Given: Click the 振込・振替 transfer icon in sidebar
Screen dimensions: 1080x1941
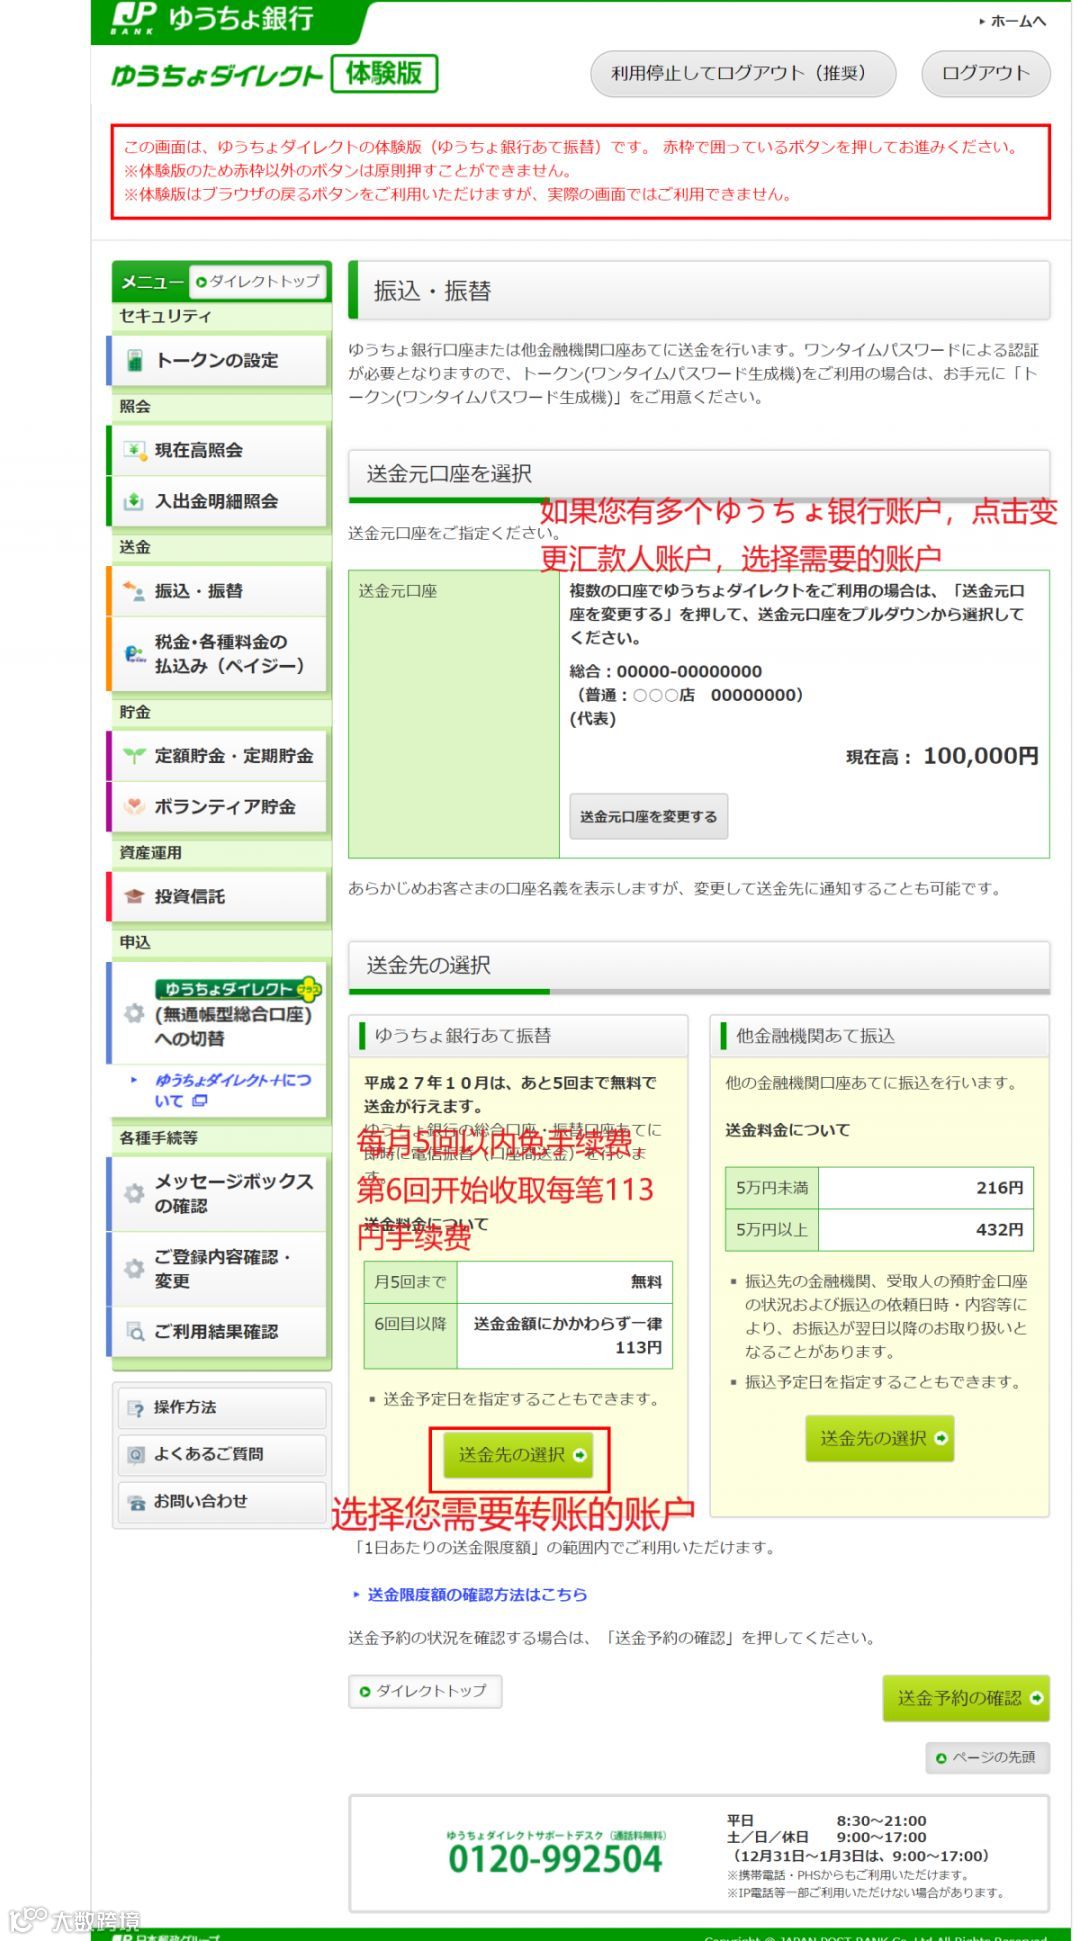Looking at the screenshot, I should point(134,591).
